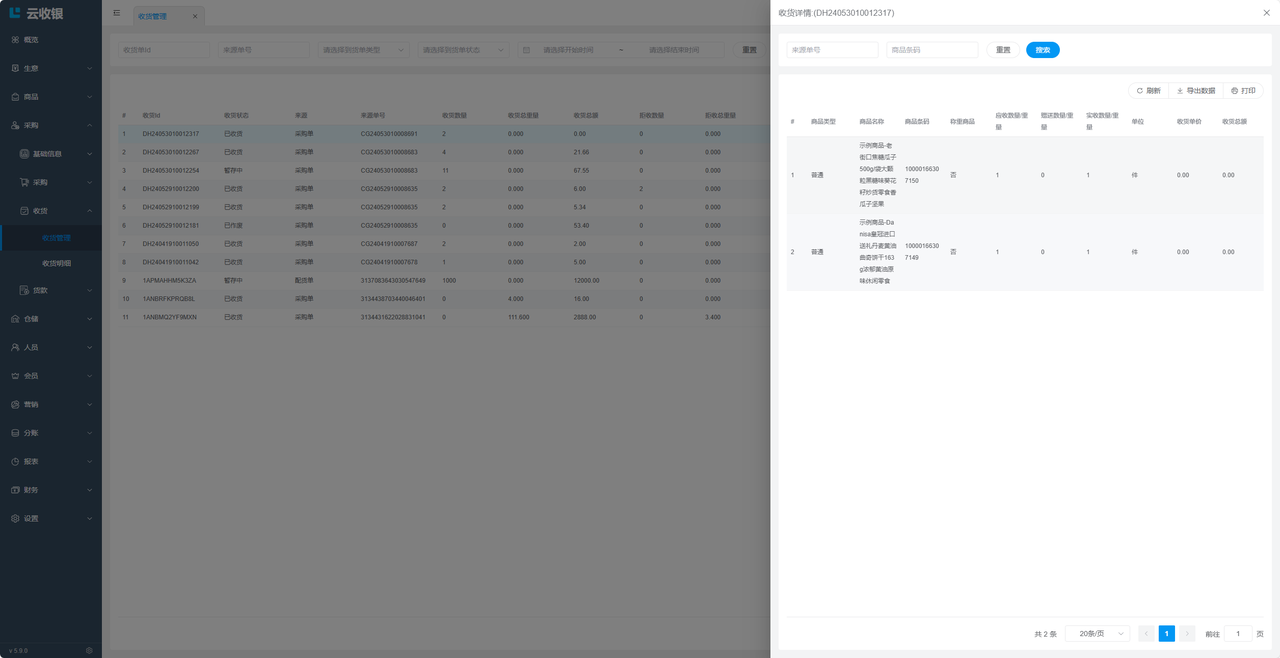The image size is (1280, 658).
Task: Expand the 会员 sidebar menu
Action: pos(50,376)
